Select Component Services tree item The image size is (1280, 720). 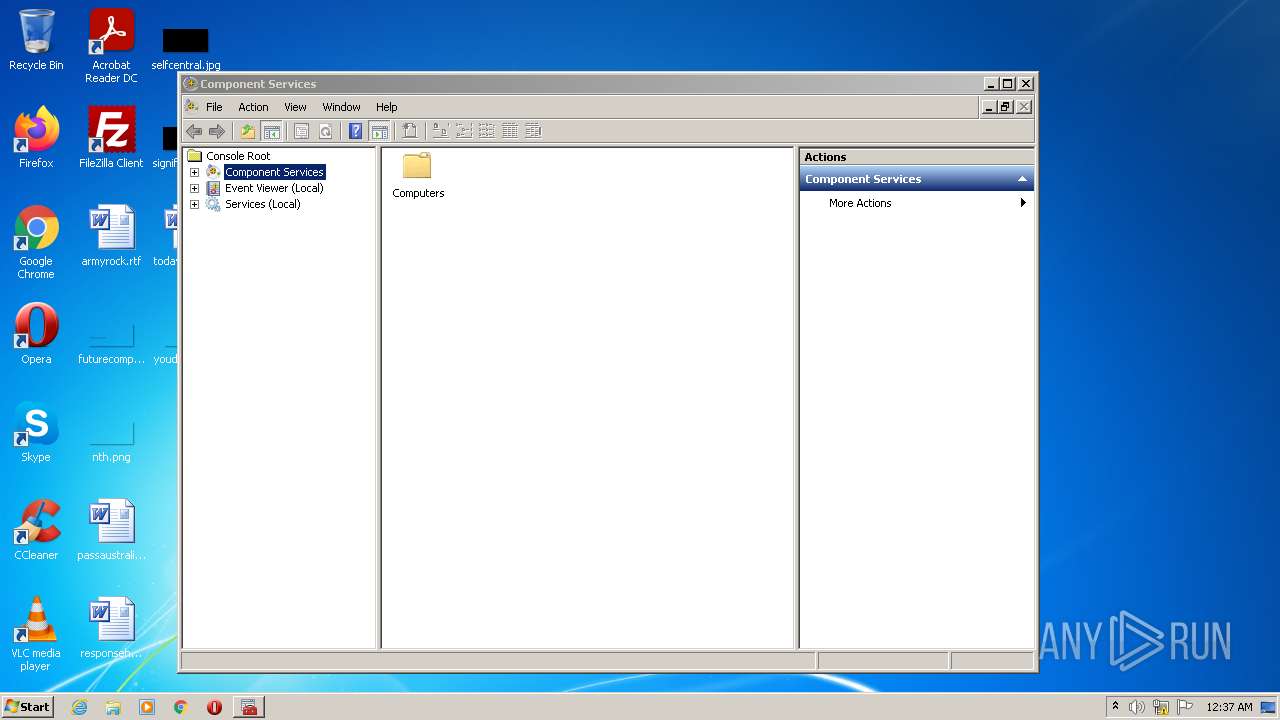274,172
